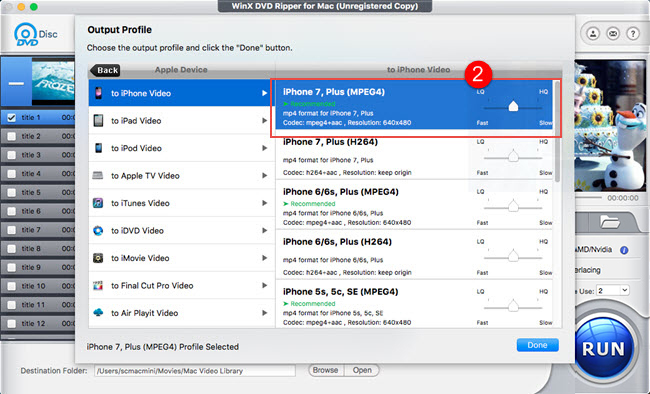Expand the to iTunes Video arrow
The height and width of the screenshot is (394, 650).
click(264, 203)
